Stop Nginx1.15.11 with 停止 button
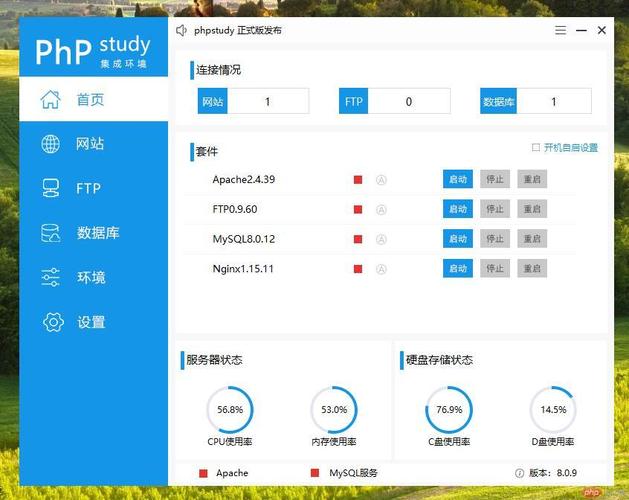 click(495, 268)
